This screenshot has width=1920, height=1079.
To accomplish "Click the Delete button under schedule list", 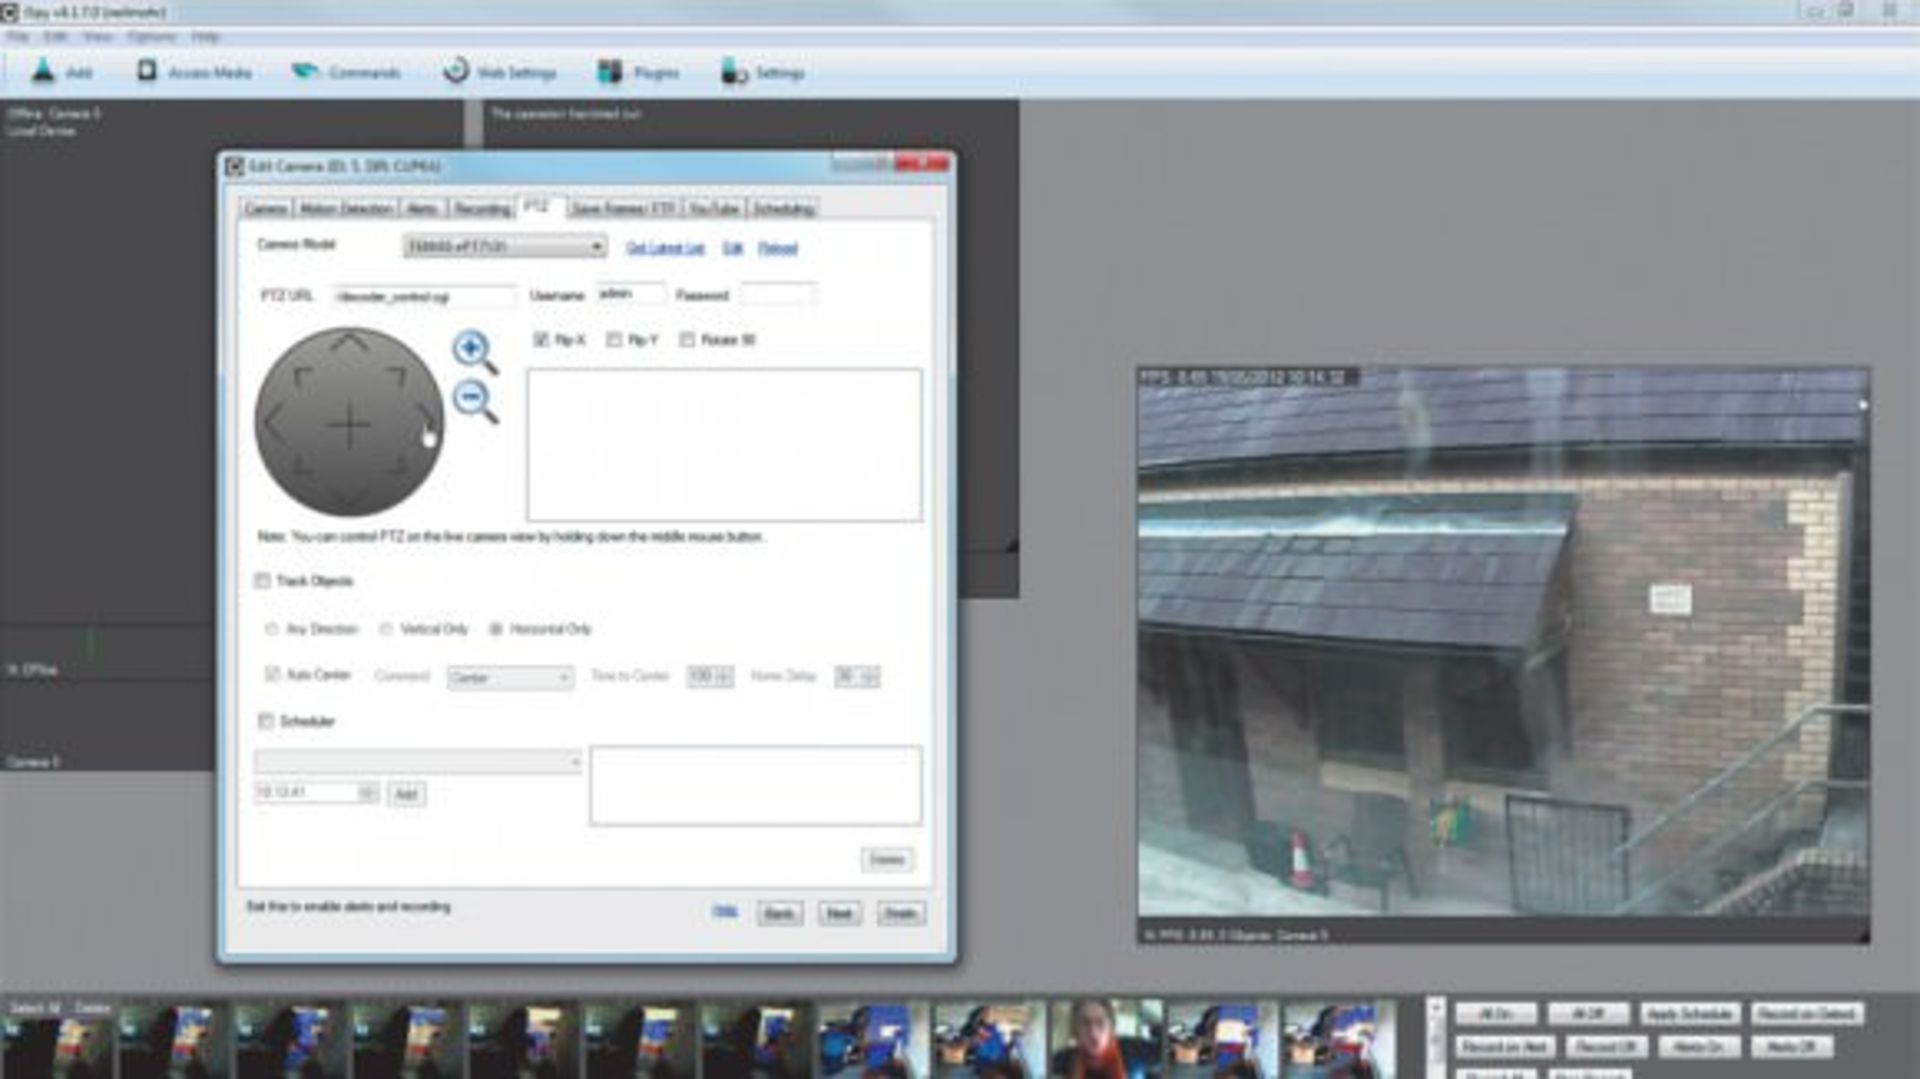I will (887, 859).
